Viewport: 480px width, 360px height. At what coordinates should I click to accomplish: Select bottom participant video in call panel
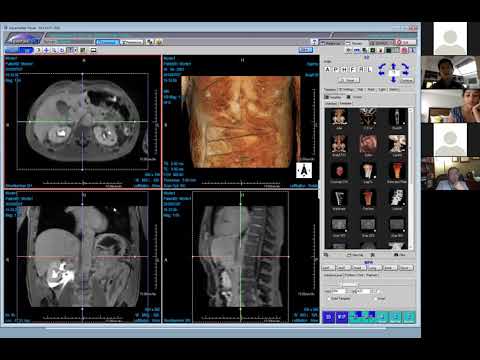(x=450, y=173)
